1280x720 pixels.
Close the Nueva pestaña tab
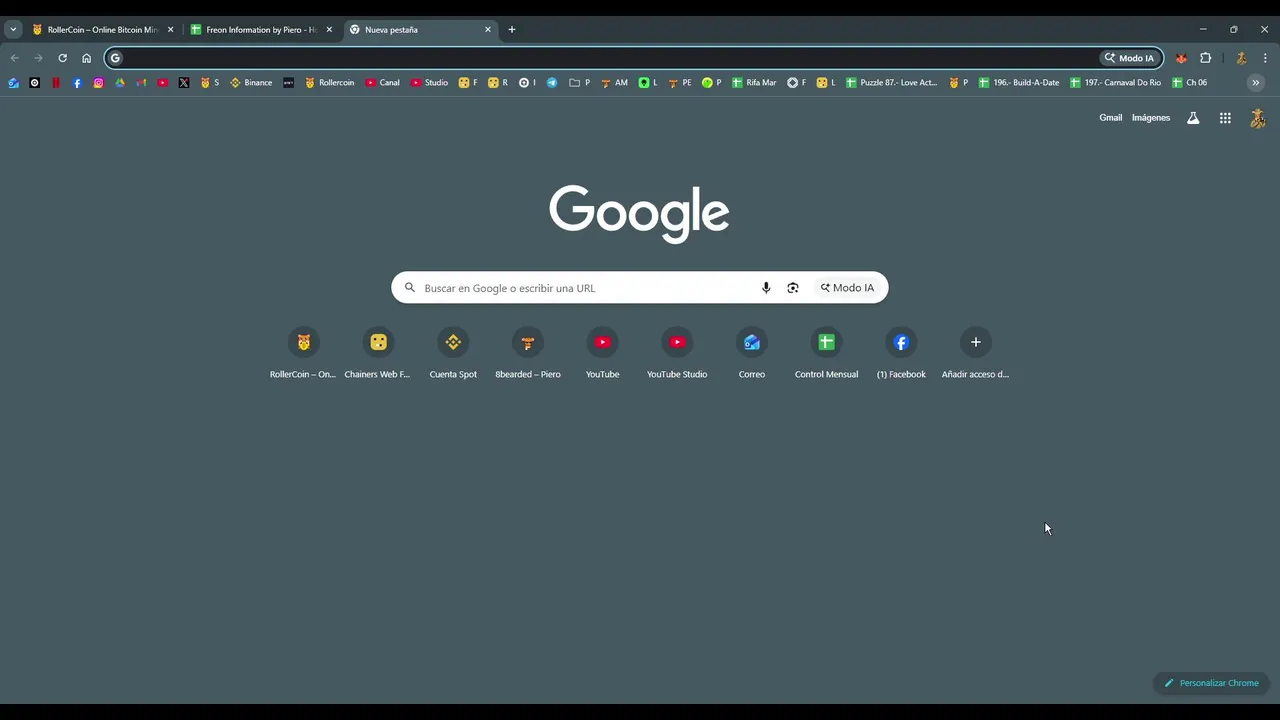tap(488, 30)
